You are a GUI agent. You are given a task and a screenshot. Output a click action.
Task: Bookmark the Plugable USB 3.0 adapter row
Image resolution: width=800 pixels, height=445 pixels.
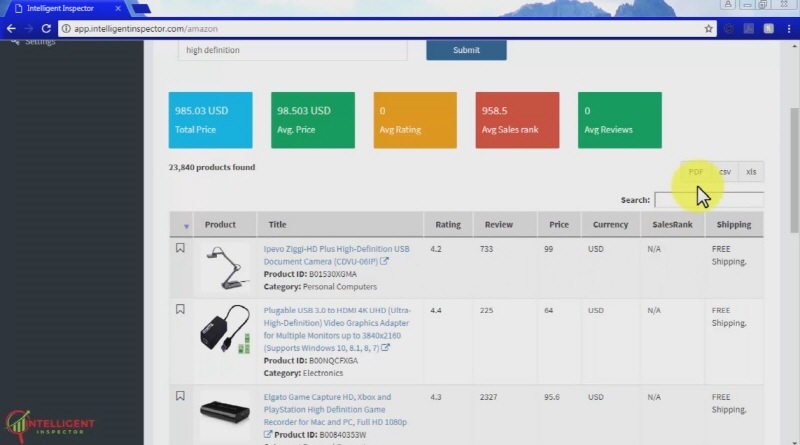(180, 309)
